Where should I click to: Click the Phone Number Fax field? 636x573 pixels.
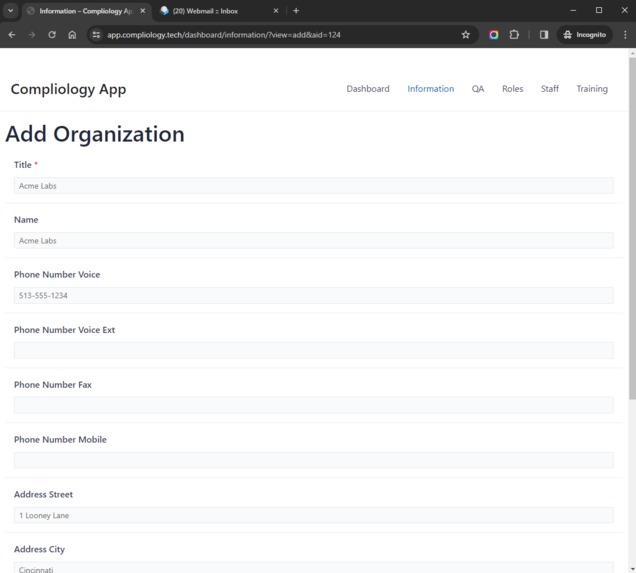[x=314, y=405]
